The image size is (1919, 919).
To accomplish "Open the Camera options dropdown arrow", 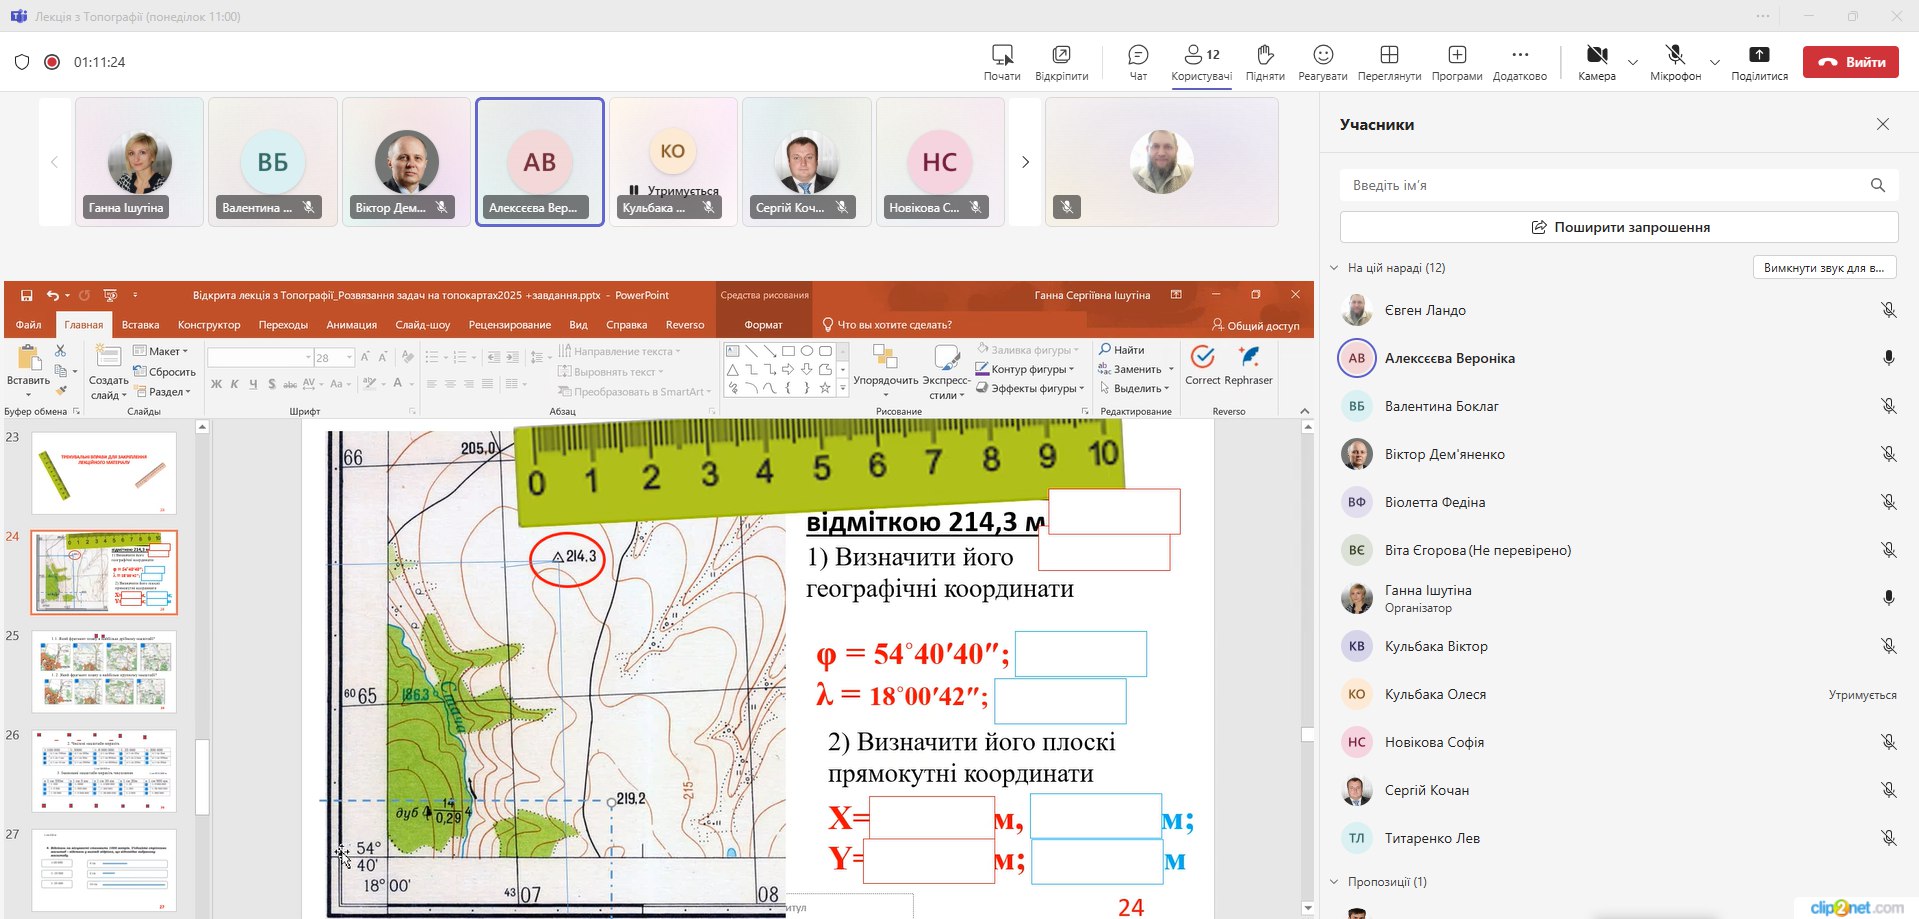I will coord(1632,62).
